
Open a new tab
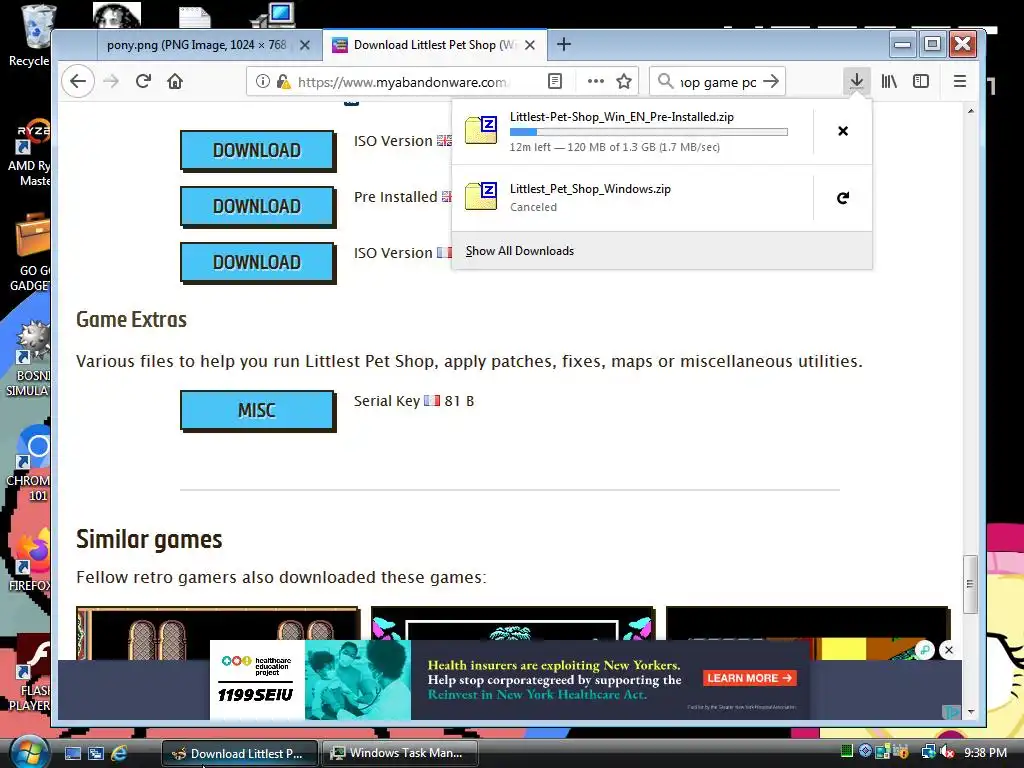564,44
